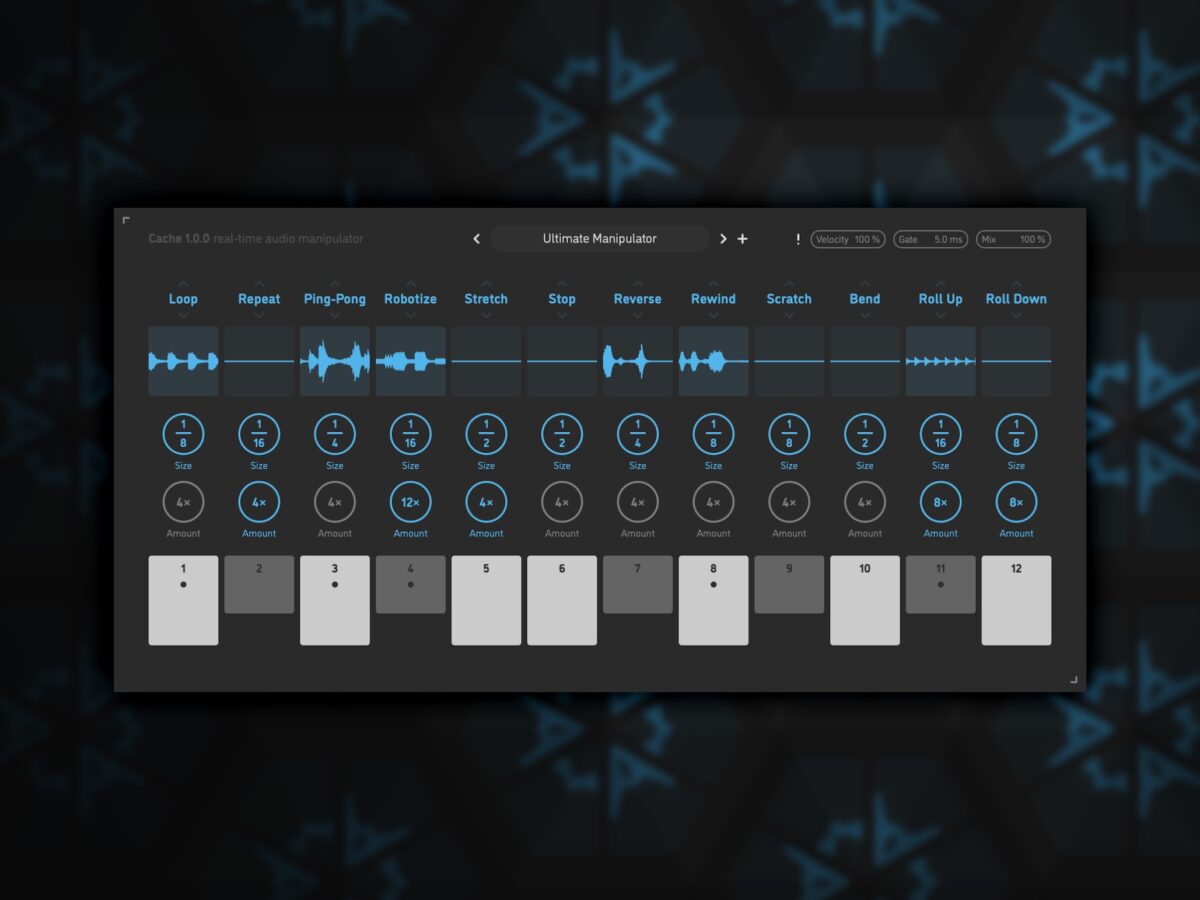Click the exclamation mark icon
This screenshot has height=900, width=1200.
[798, 239]
